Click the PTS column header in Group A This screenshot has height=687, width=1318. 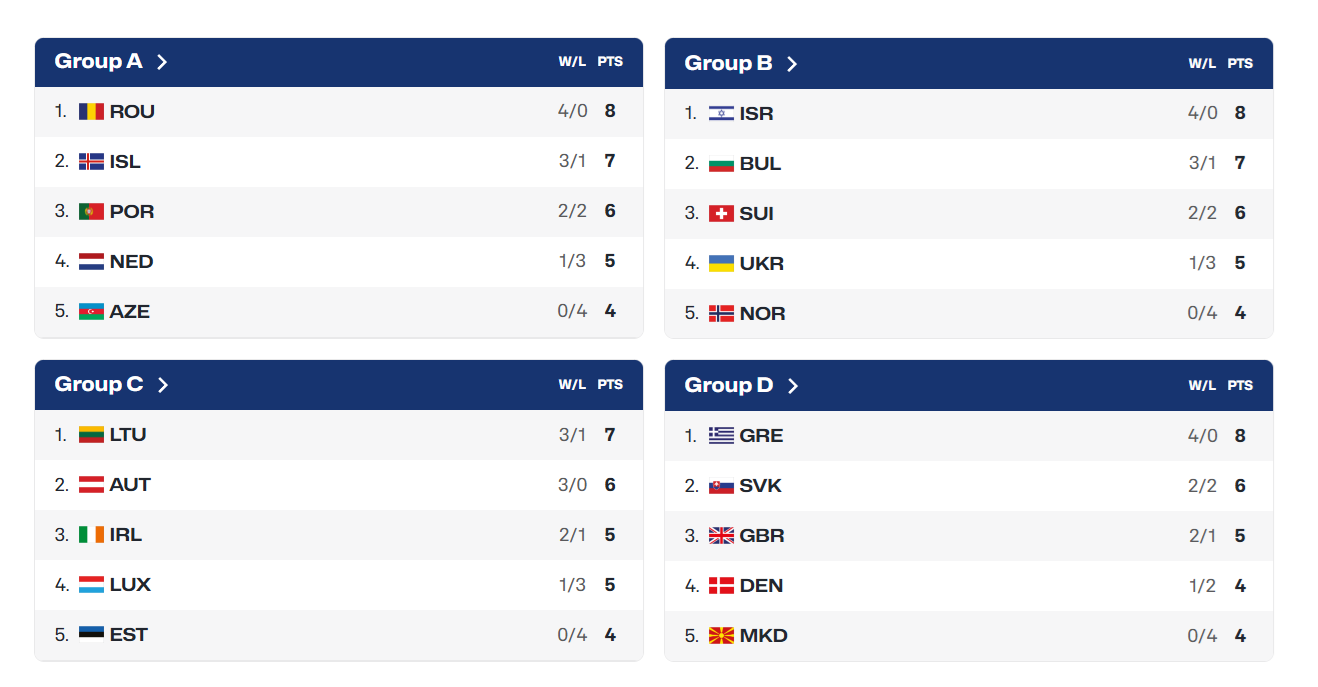click(610, 61)
